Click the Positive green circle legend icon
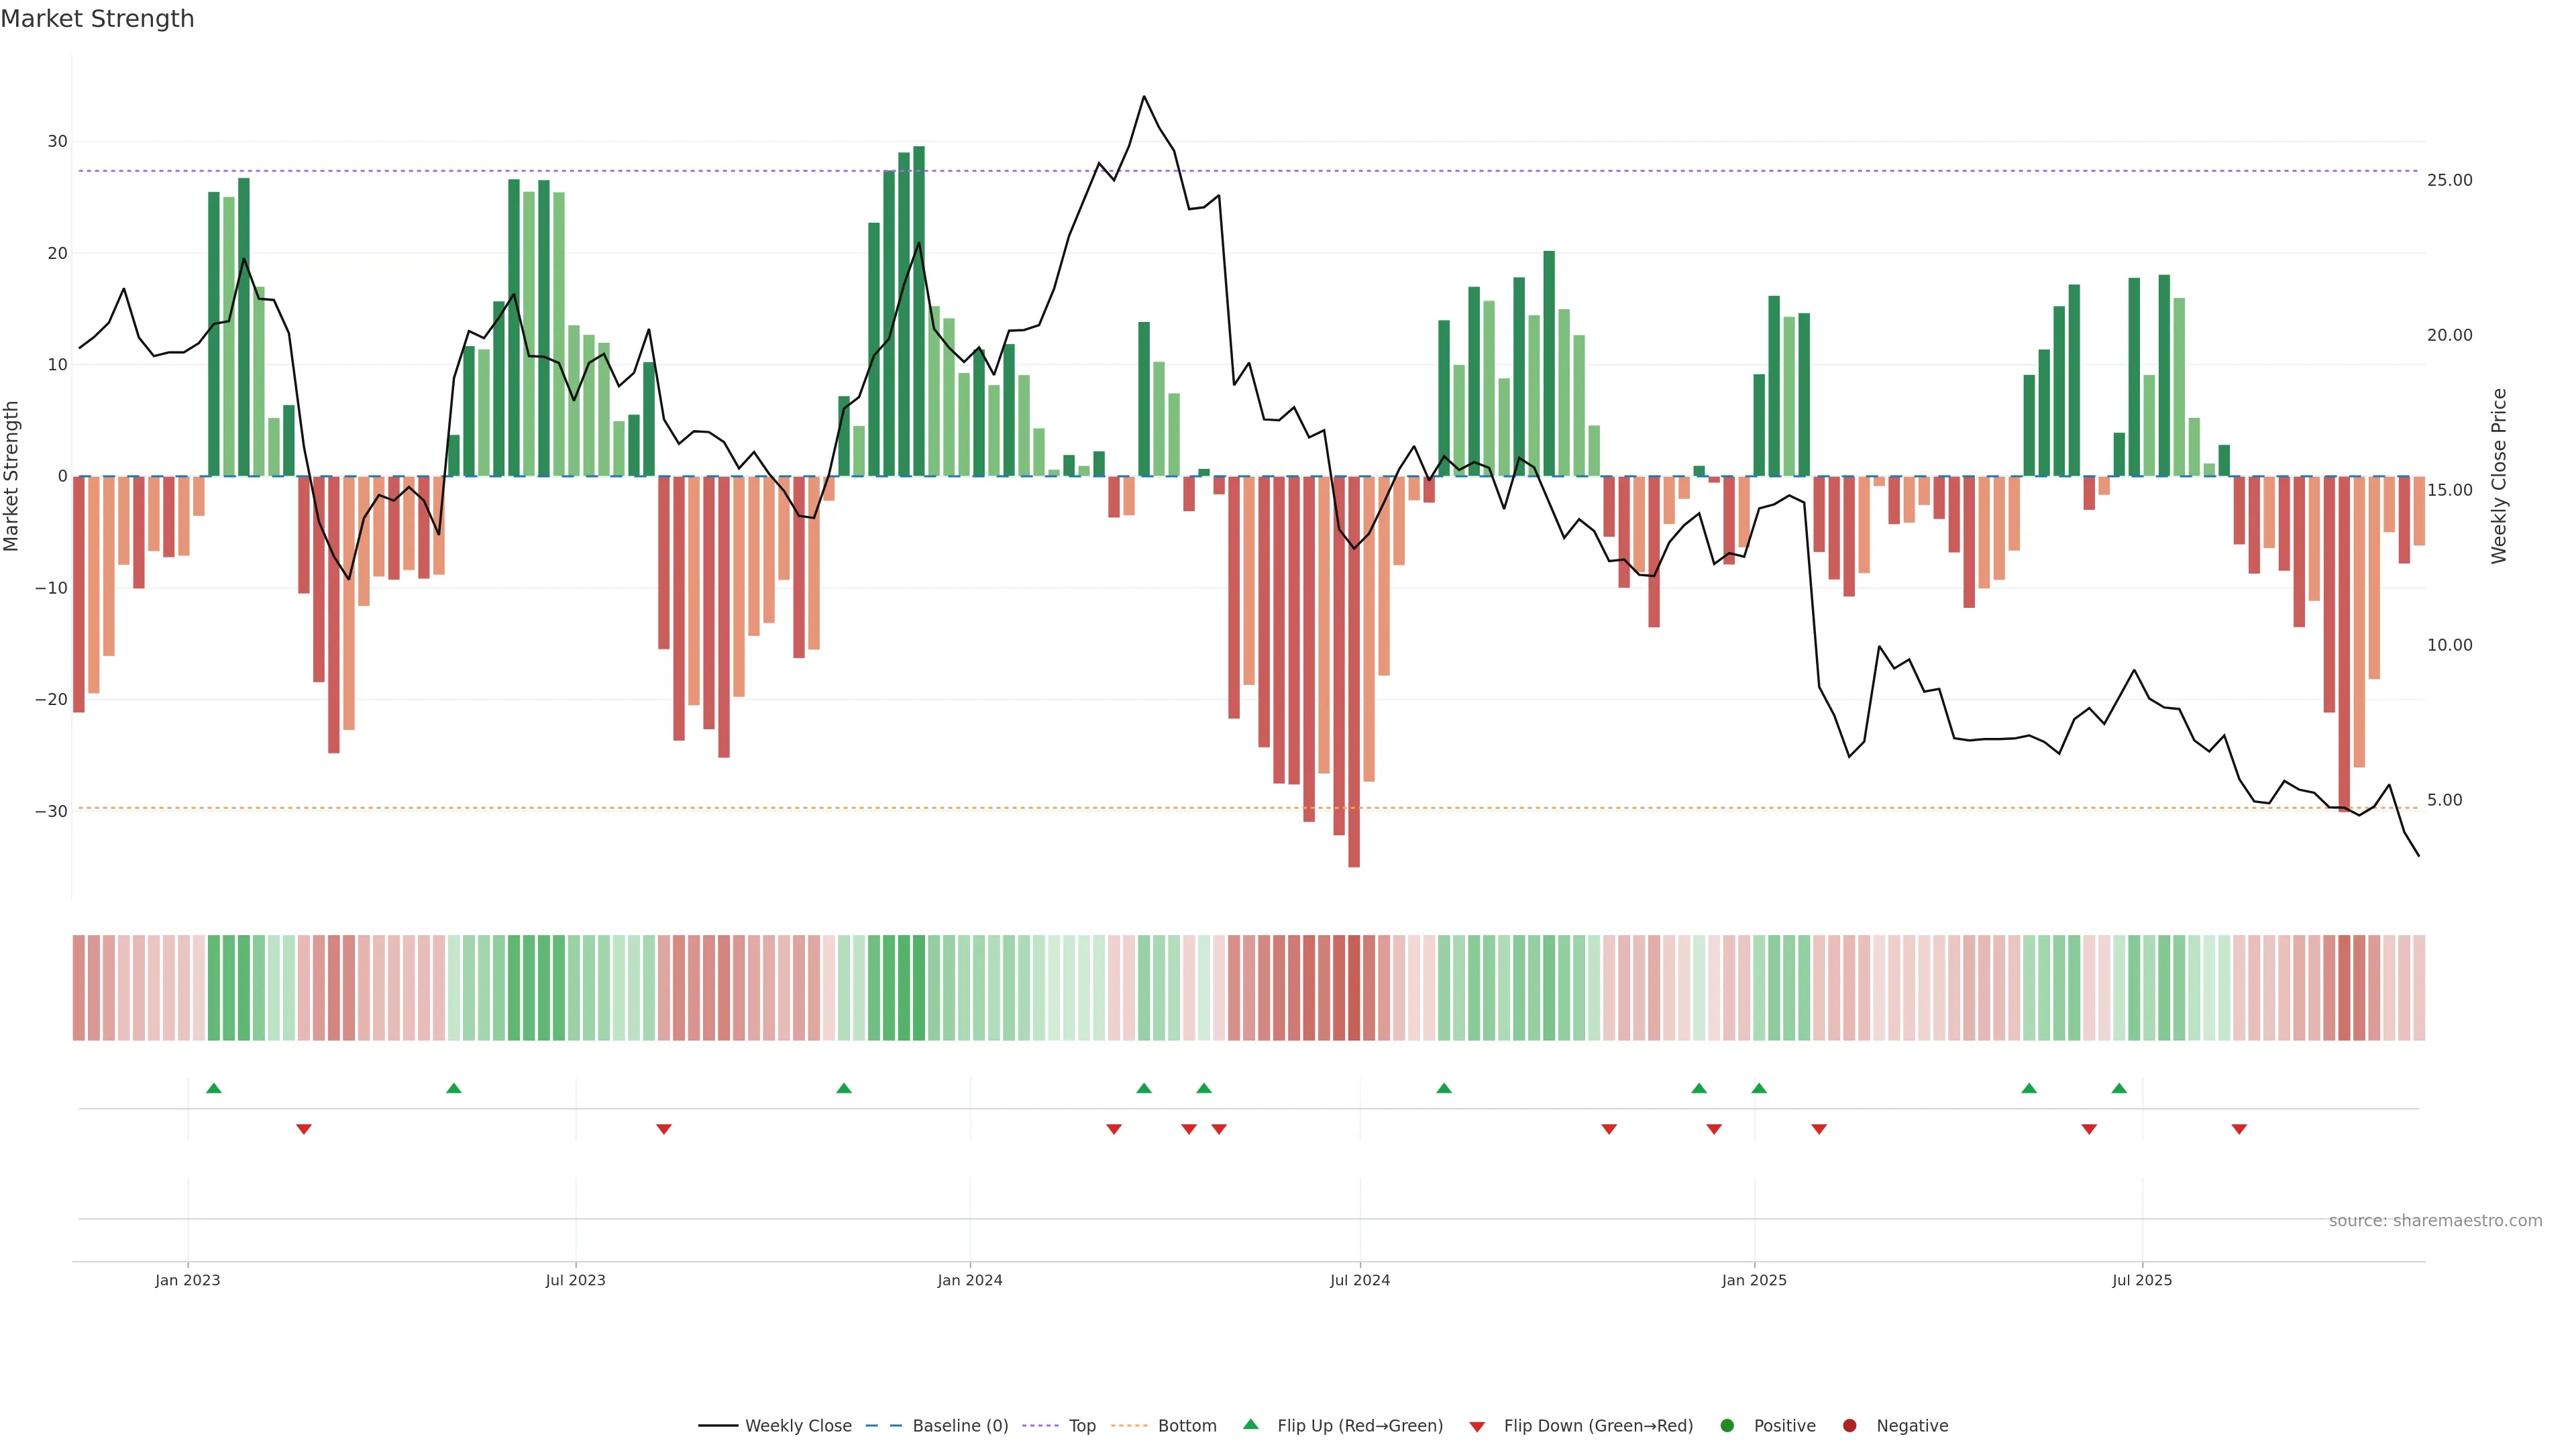The image size is (2576, 1449). (1727, 1426)
